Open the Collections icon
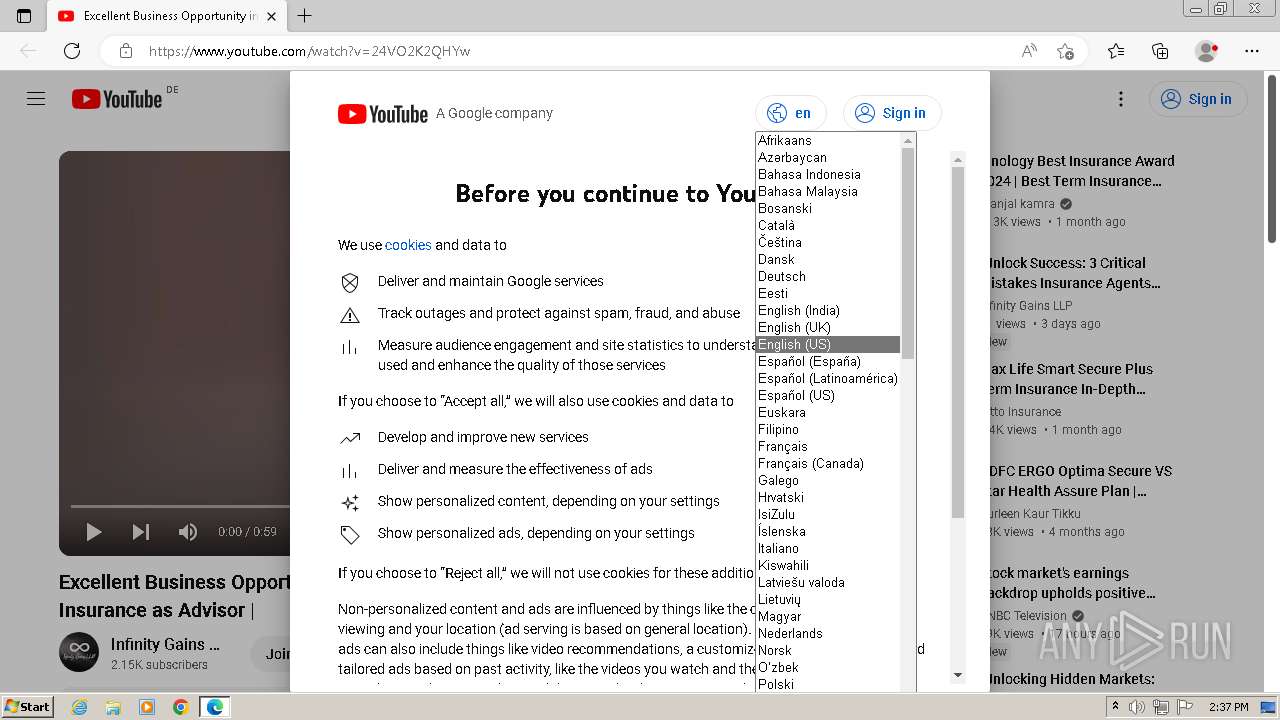This screenshot has width=1280, height=720. pos(1160,51)
